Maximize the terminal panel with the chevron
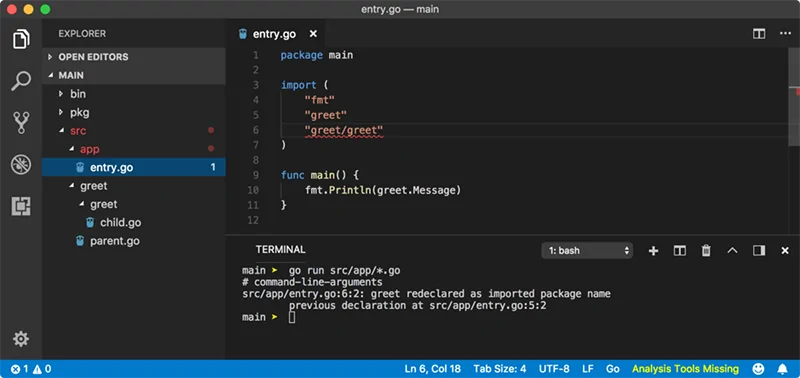 pyautogui.click(x=733, y=250)
